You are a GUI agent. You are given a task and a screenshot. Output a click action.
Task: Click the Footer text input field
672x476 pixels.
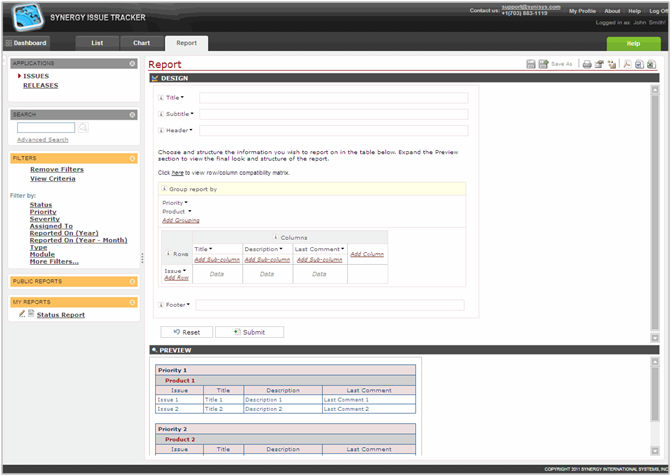tap(330, 305)
